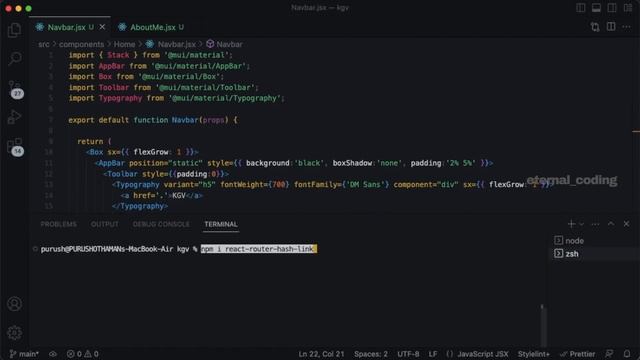The height and width of the screenshot is (360, 640).
Task: Open source control changes icon in editor toolbar
Action: [x=595, y=27]
